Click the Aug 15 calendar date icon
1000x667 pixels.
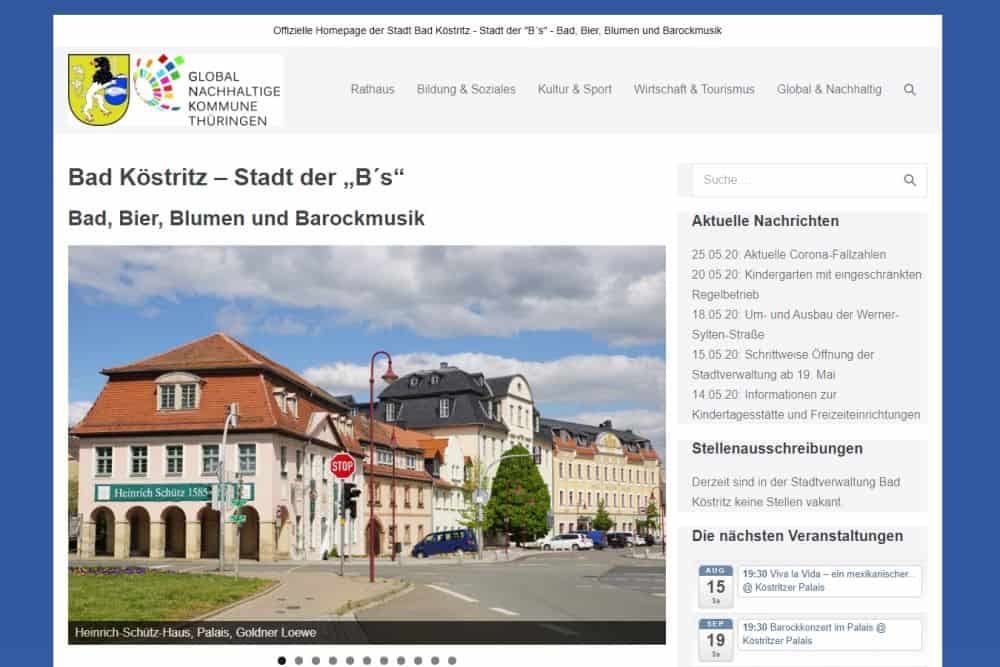[715, 586]
